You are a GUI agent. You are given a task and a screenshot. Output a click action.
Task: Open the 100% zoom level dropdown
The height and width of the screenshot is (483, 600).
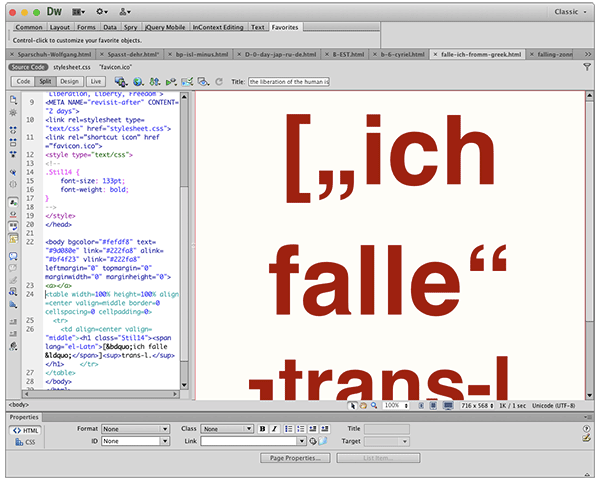tap(396, 405)
